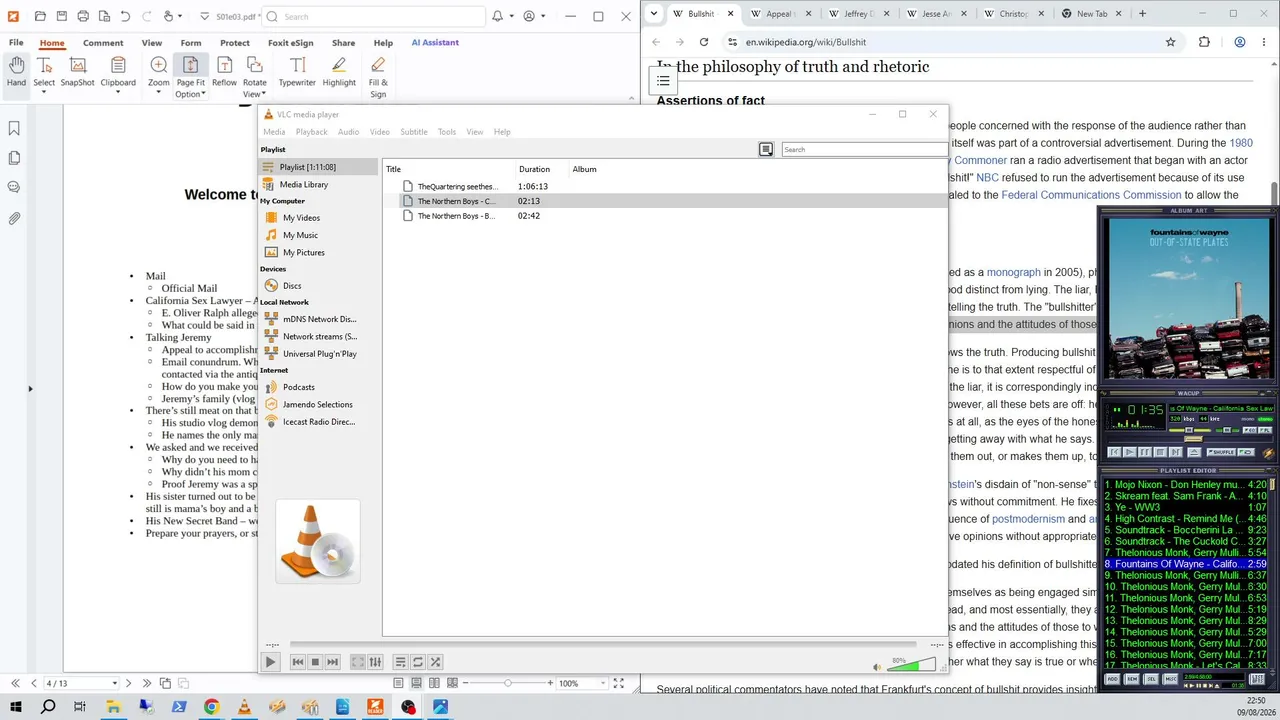The height and width of the screenshot is (720, 1280).
Task: Toggle VLC random shuffle
Action: click(x=436, y=662)
